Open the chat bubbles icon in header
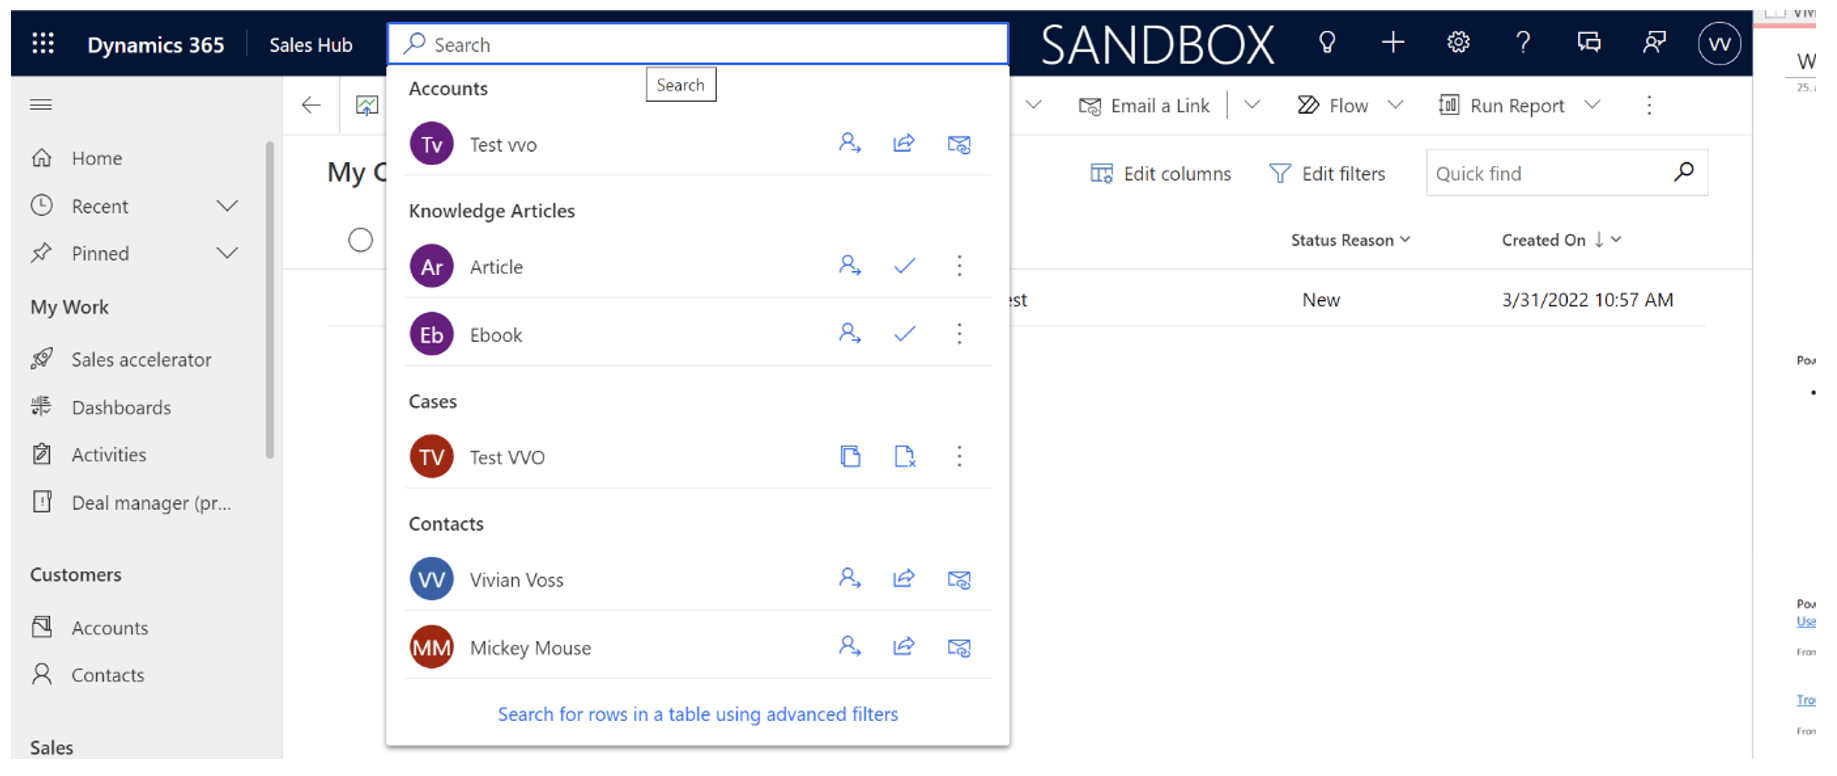The height and width of the screenshot is (776, 1837). tap(1589, 42)
